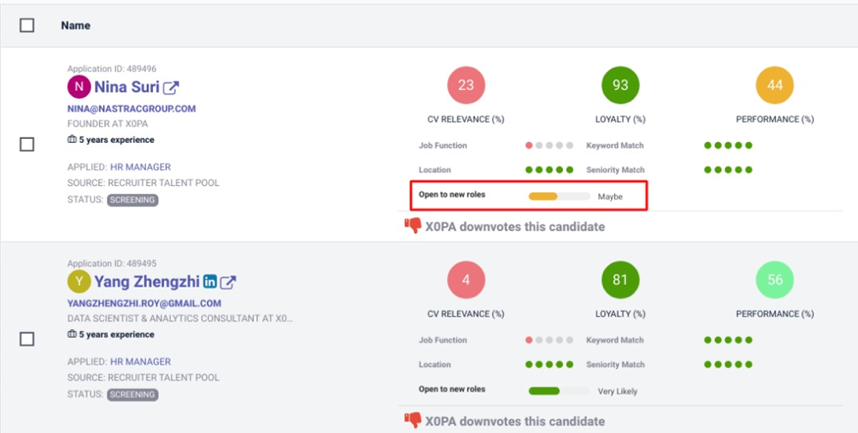858x433 pixels.
Task: Click external link icon beside Yang Zhengzhi
Action: (228, 282)
